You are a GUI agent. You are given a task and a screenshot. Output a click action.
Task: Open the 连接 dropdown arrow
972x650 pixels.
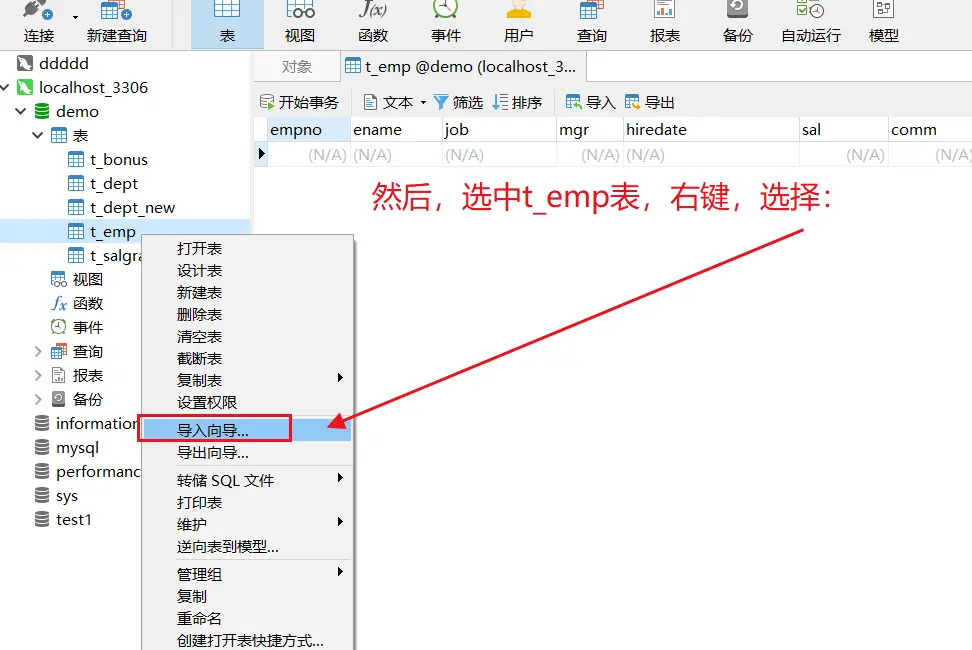(x=75, y=17)
